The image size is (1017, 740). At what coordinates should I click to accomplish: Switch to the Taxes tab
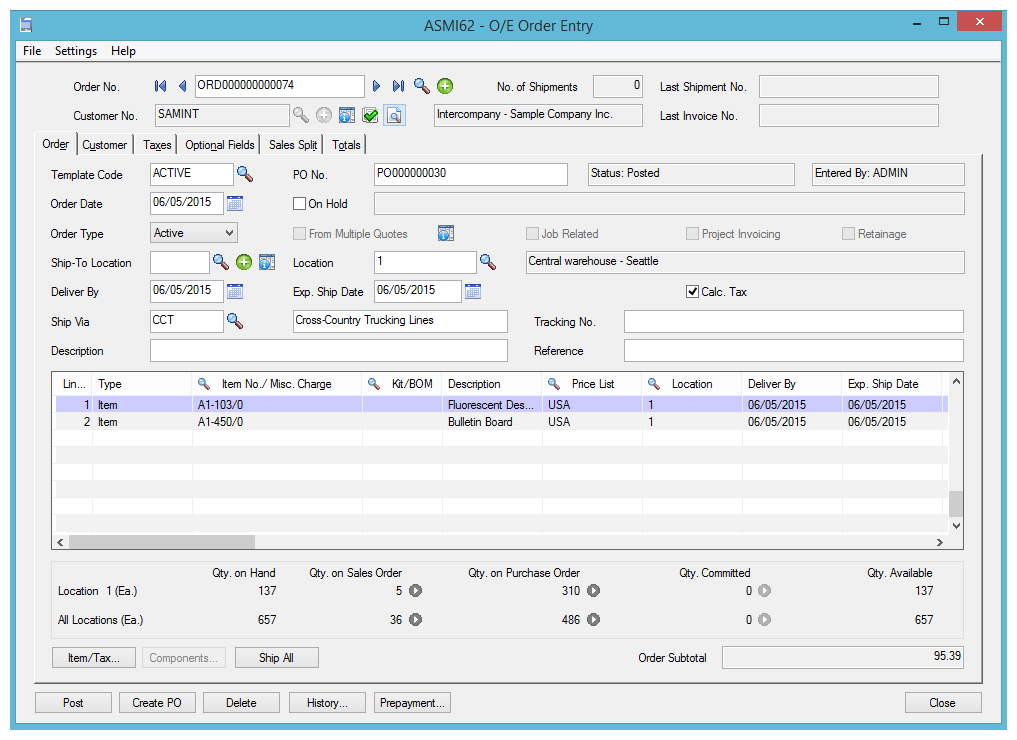(x=157, y=145)
